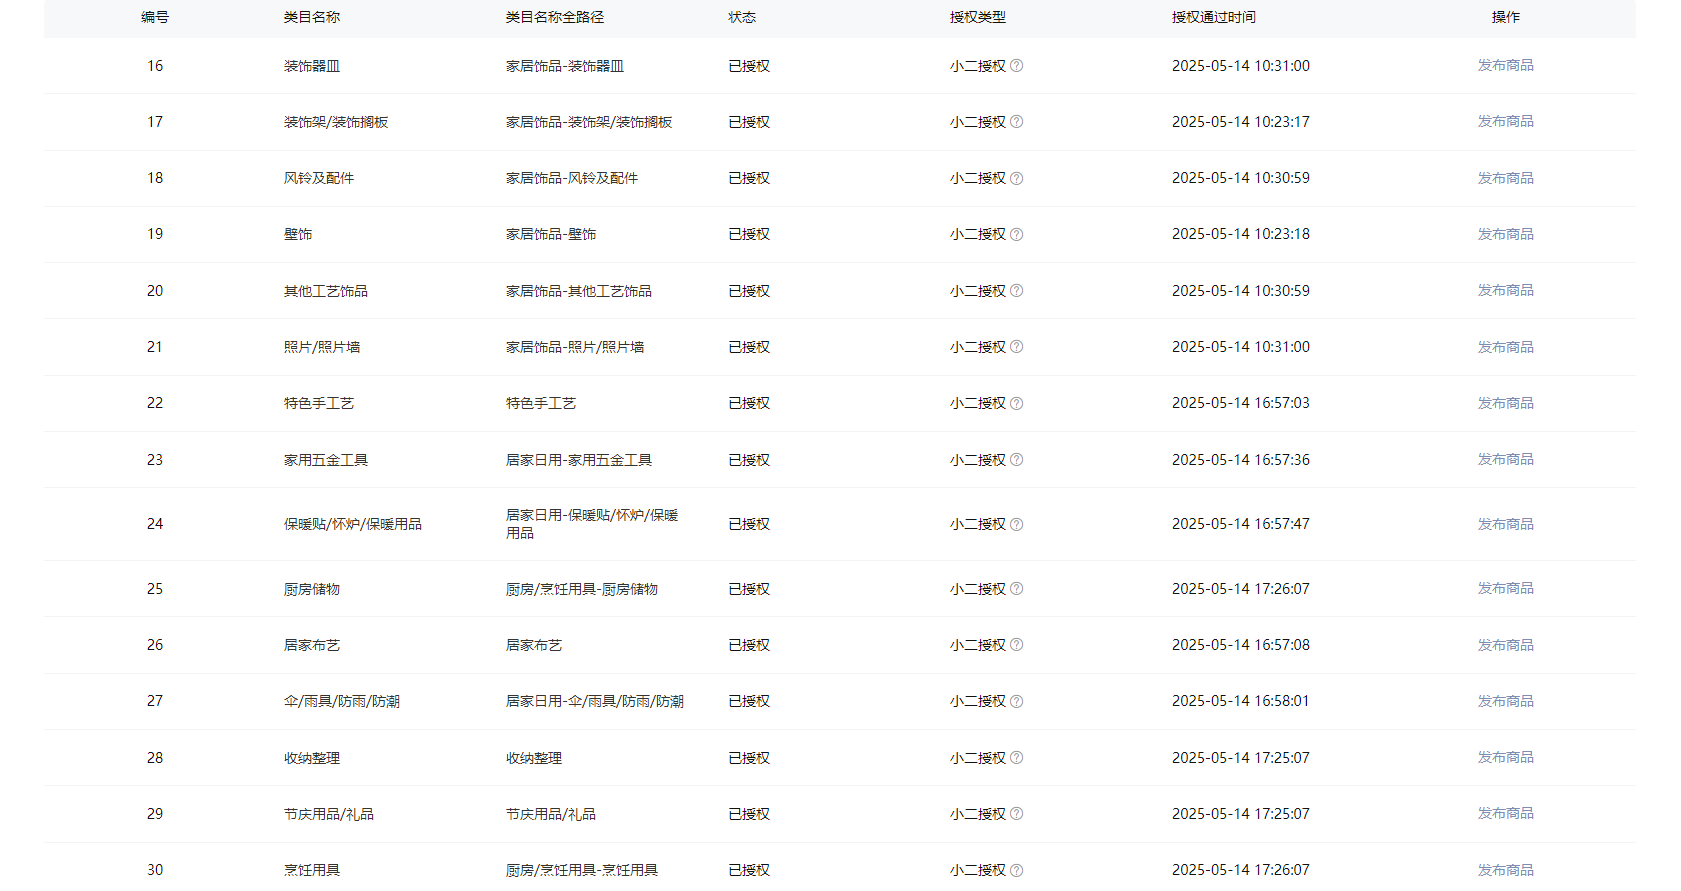Click 发布商品 in row 20
Image resolution: width=1681 pixels, height=891 pixels.
tap(1505, 290)
